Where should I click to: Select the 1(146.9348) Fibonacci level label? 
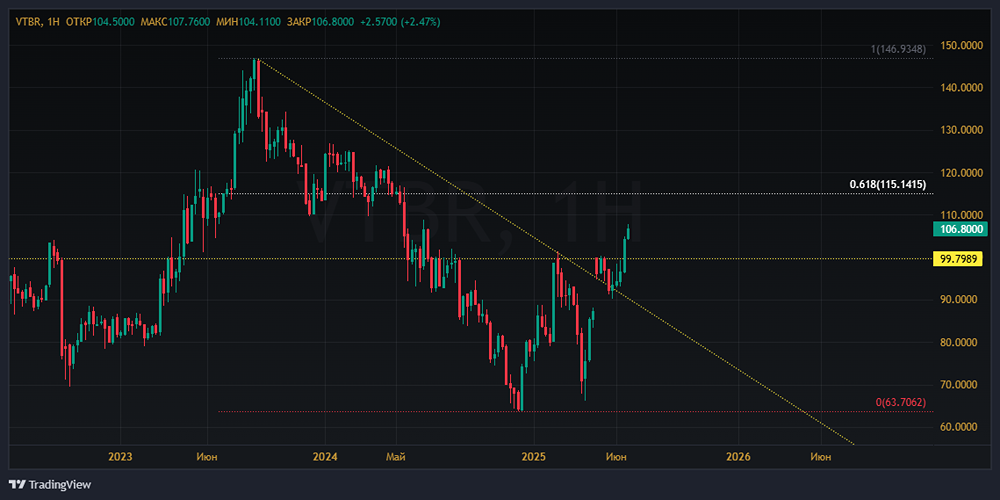pyautogui.click(x=897, y=49)
